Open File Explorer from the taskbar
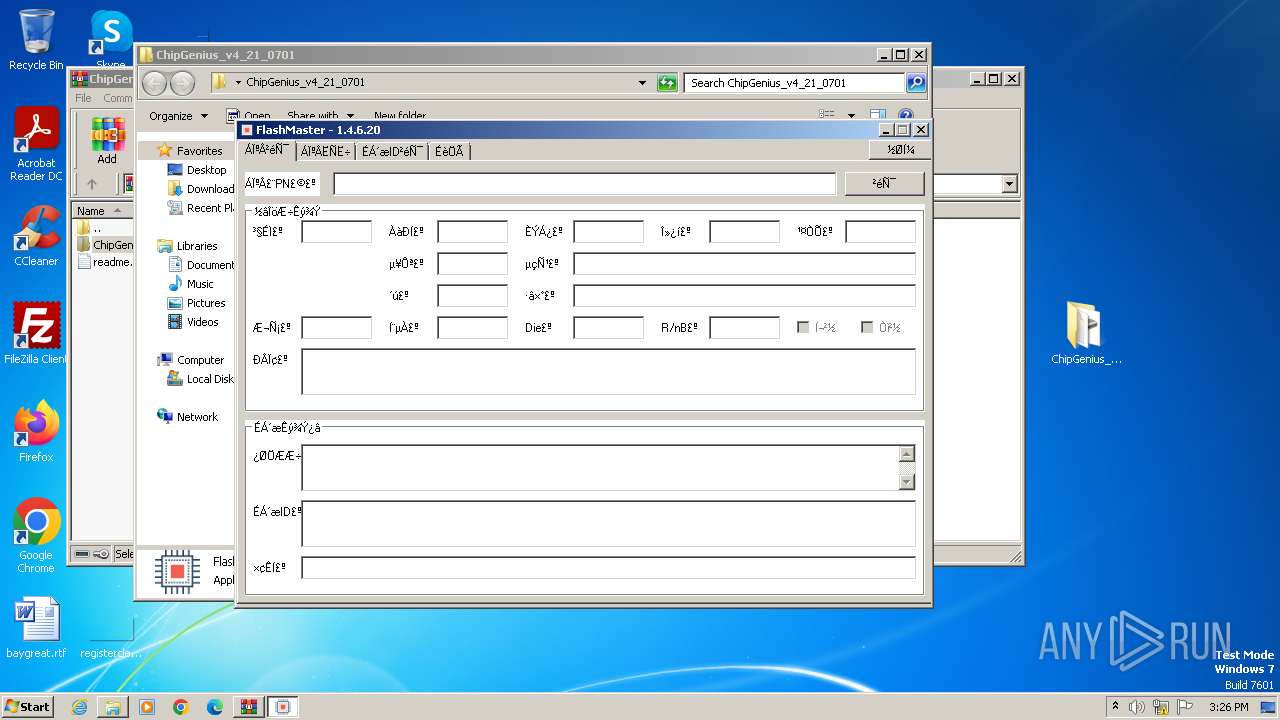This screenshot has height=720, width=1280. click(x=112, y=707)
